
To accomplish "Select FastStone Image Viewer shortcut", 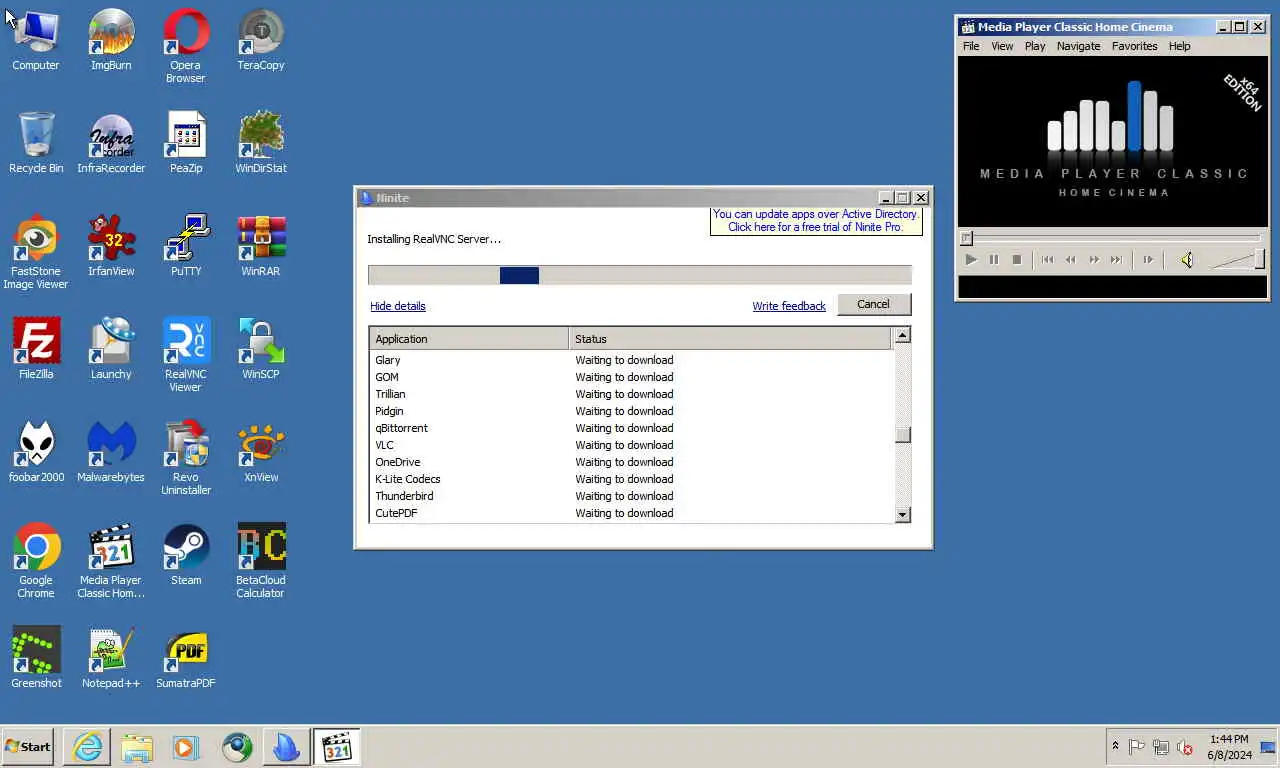I will pos(36,252).
